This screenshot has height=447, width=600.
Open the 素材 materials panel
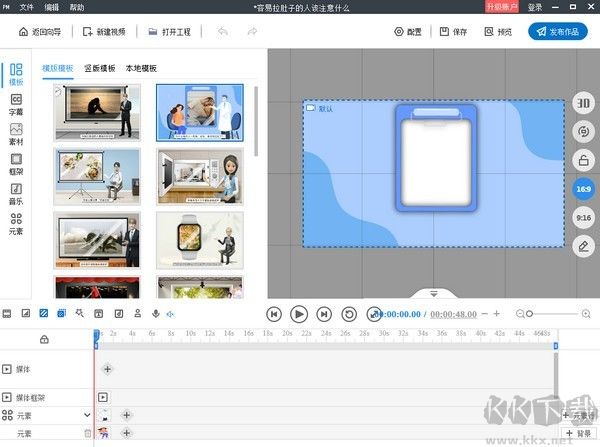tap(16, 134)
